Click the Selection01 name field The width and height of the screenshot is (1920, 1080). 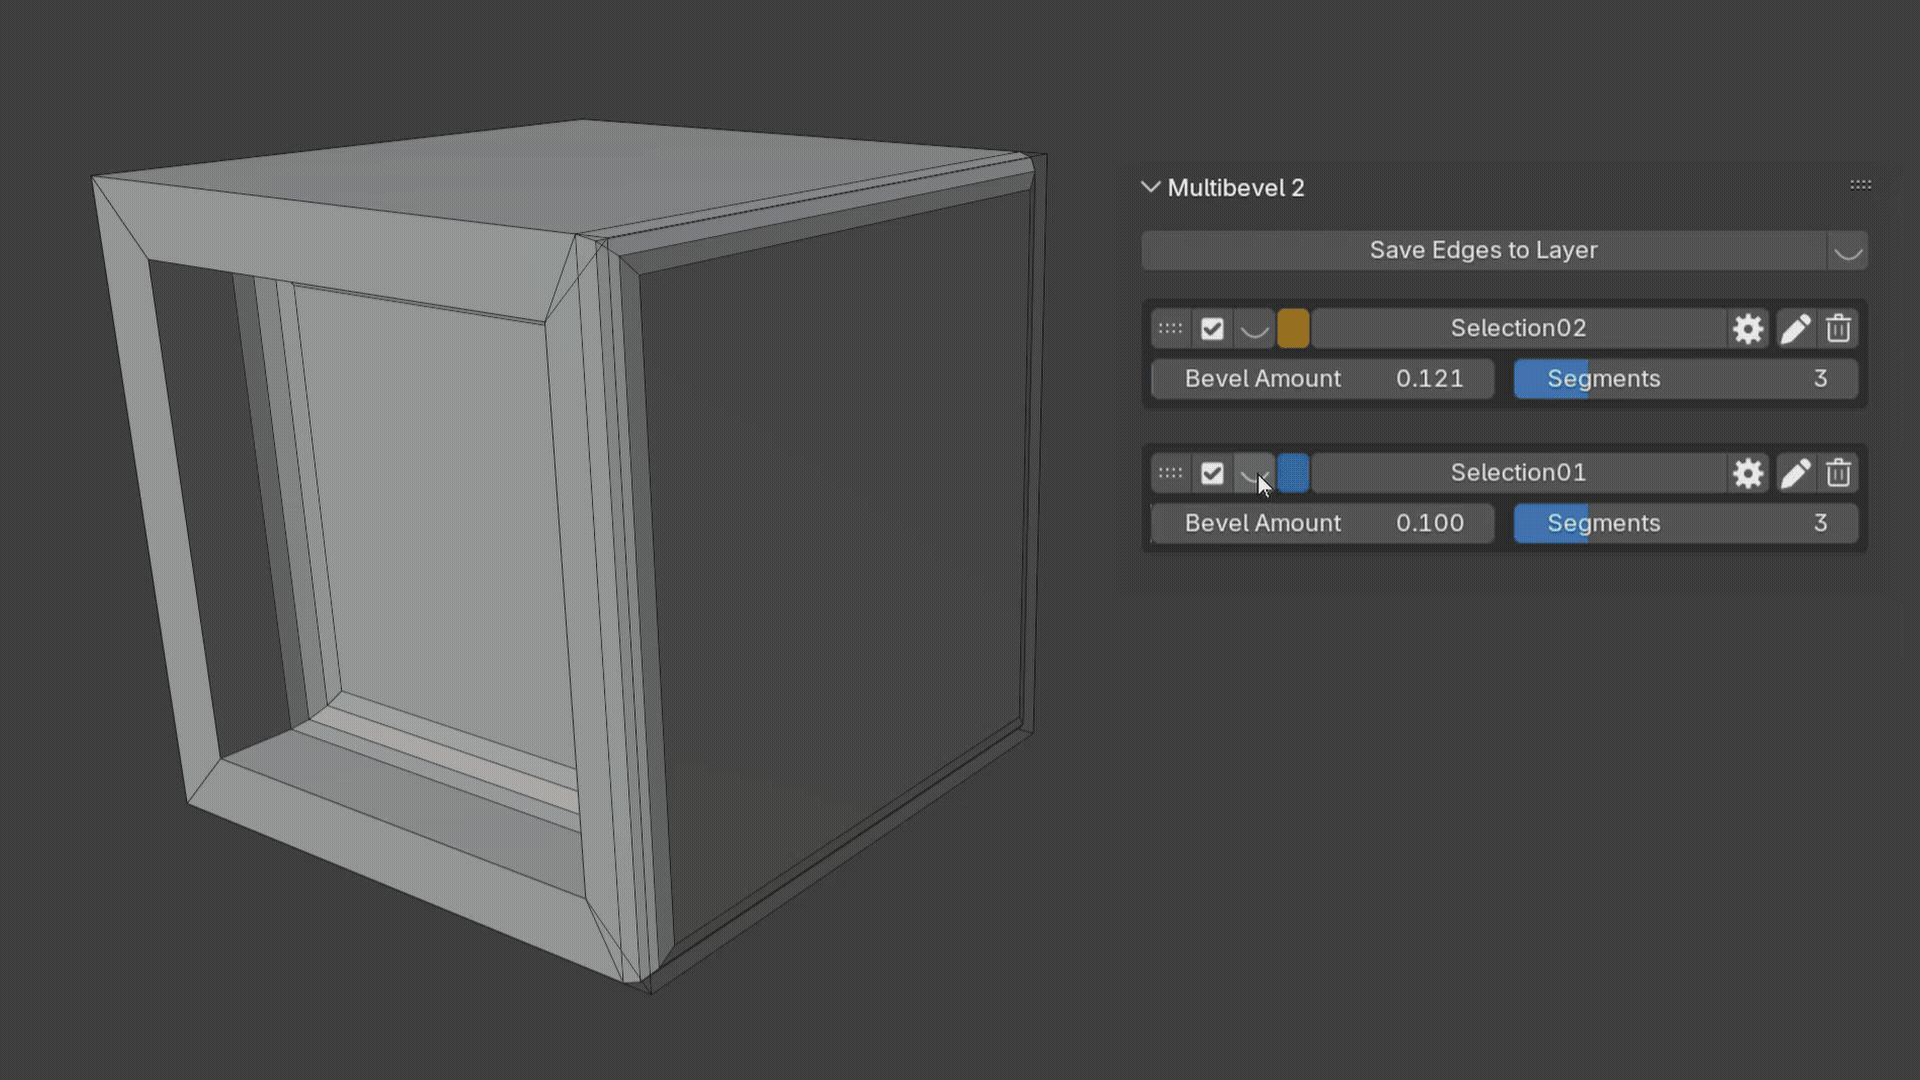(x=1518, y=473)
